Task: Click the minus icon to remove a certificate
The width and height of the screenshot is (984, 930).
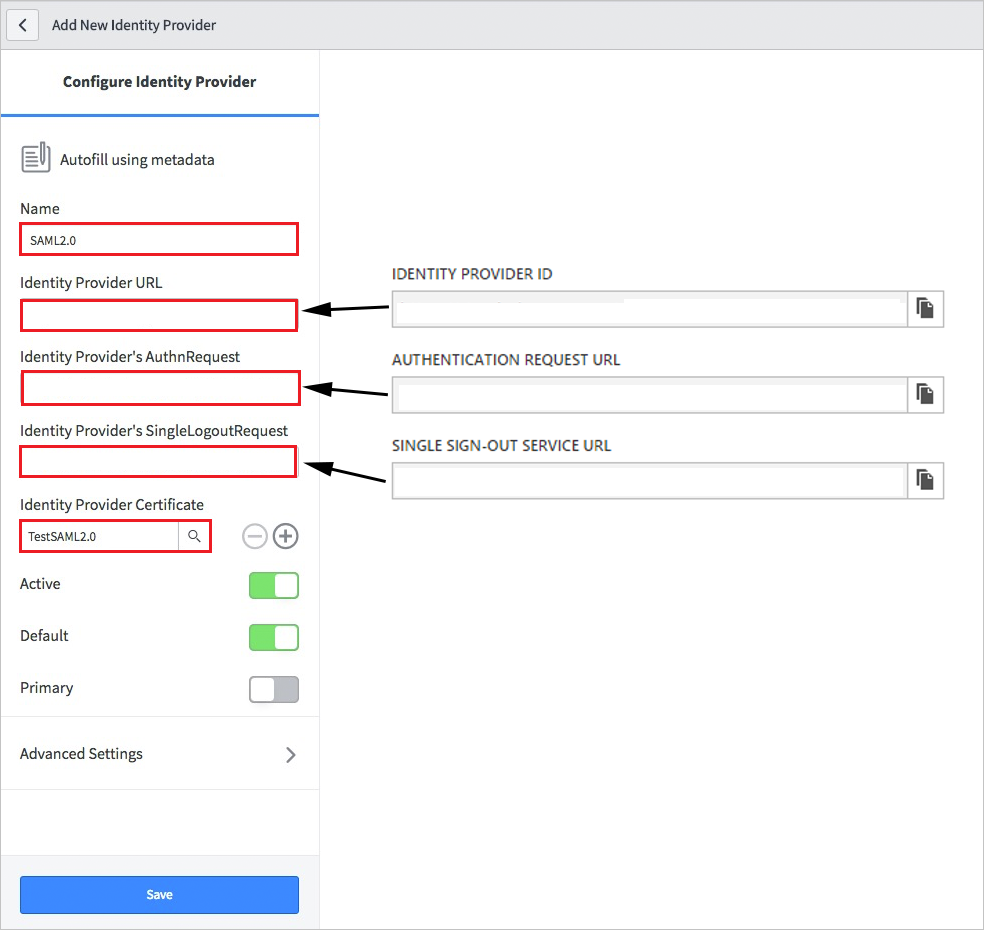Action: 255,536
